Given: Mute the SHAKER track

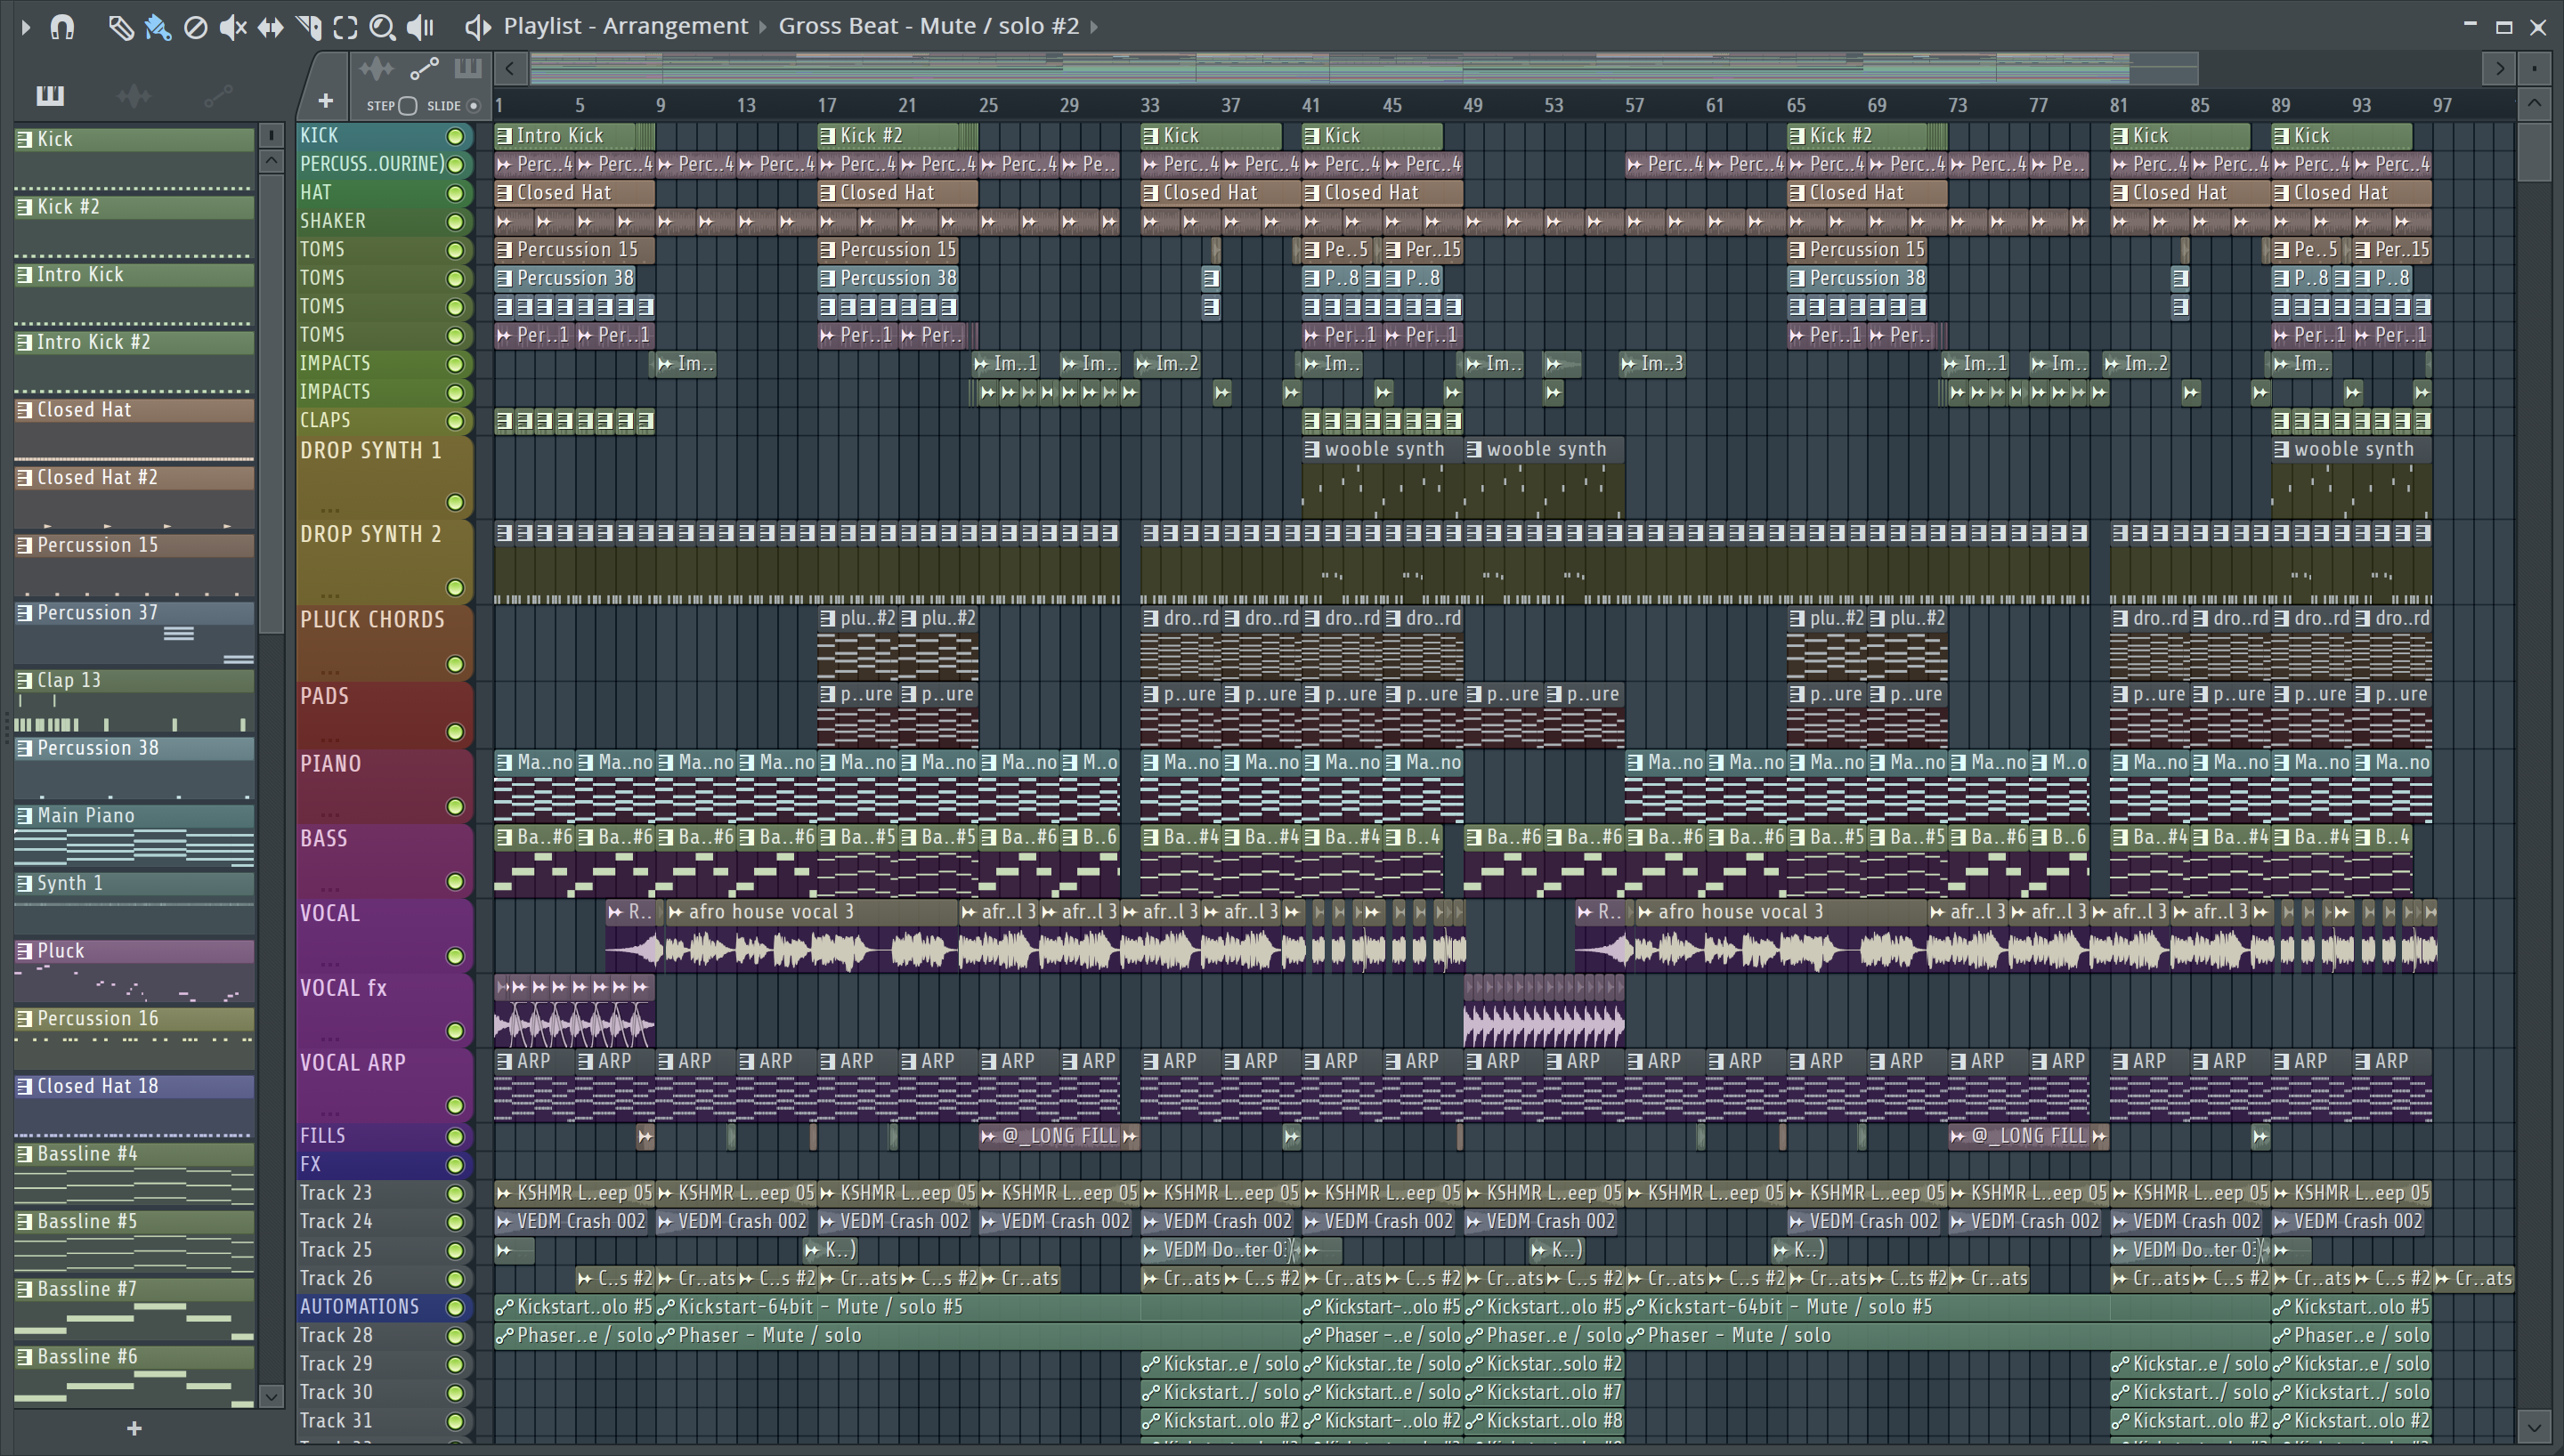Looking at the screenshot, I should (455, 222).
